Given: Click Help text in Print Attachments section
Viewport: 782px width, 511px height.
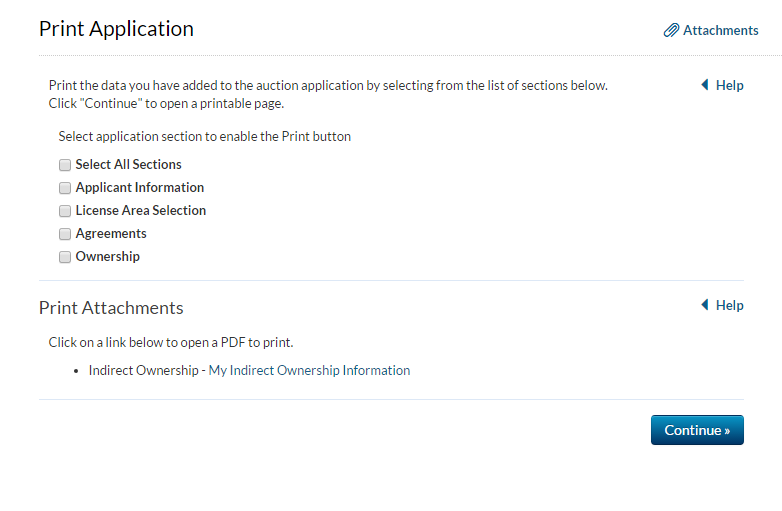Looking at the screenshot, I should [x=729, y=306].
